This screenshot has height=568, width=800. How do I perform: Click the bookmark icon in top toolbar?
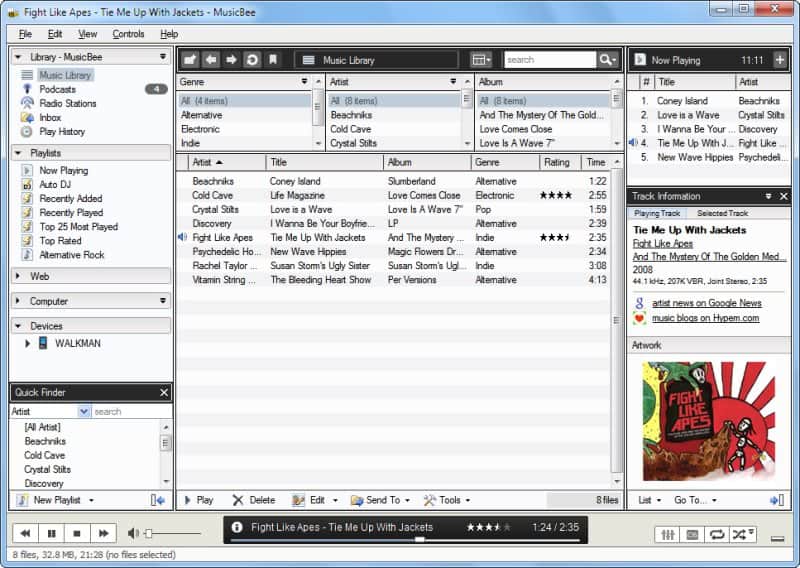pos(273,60)
